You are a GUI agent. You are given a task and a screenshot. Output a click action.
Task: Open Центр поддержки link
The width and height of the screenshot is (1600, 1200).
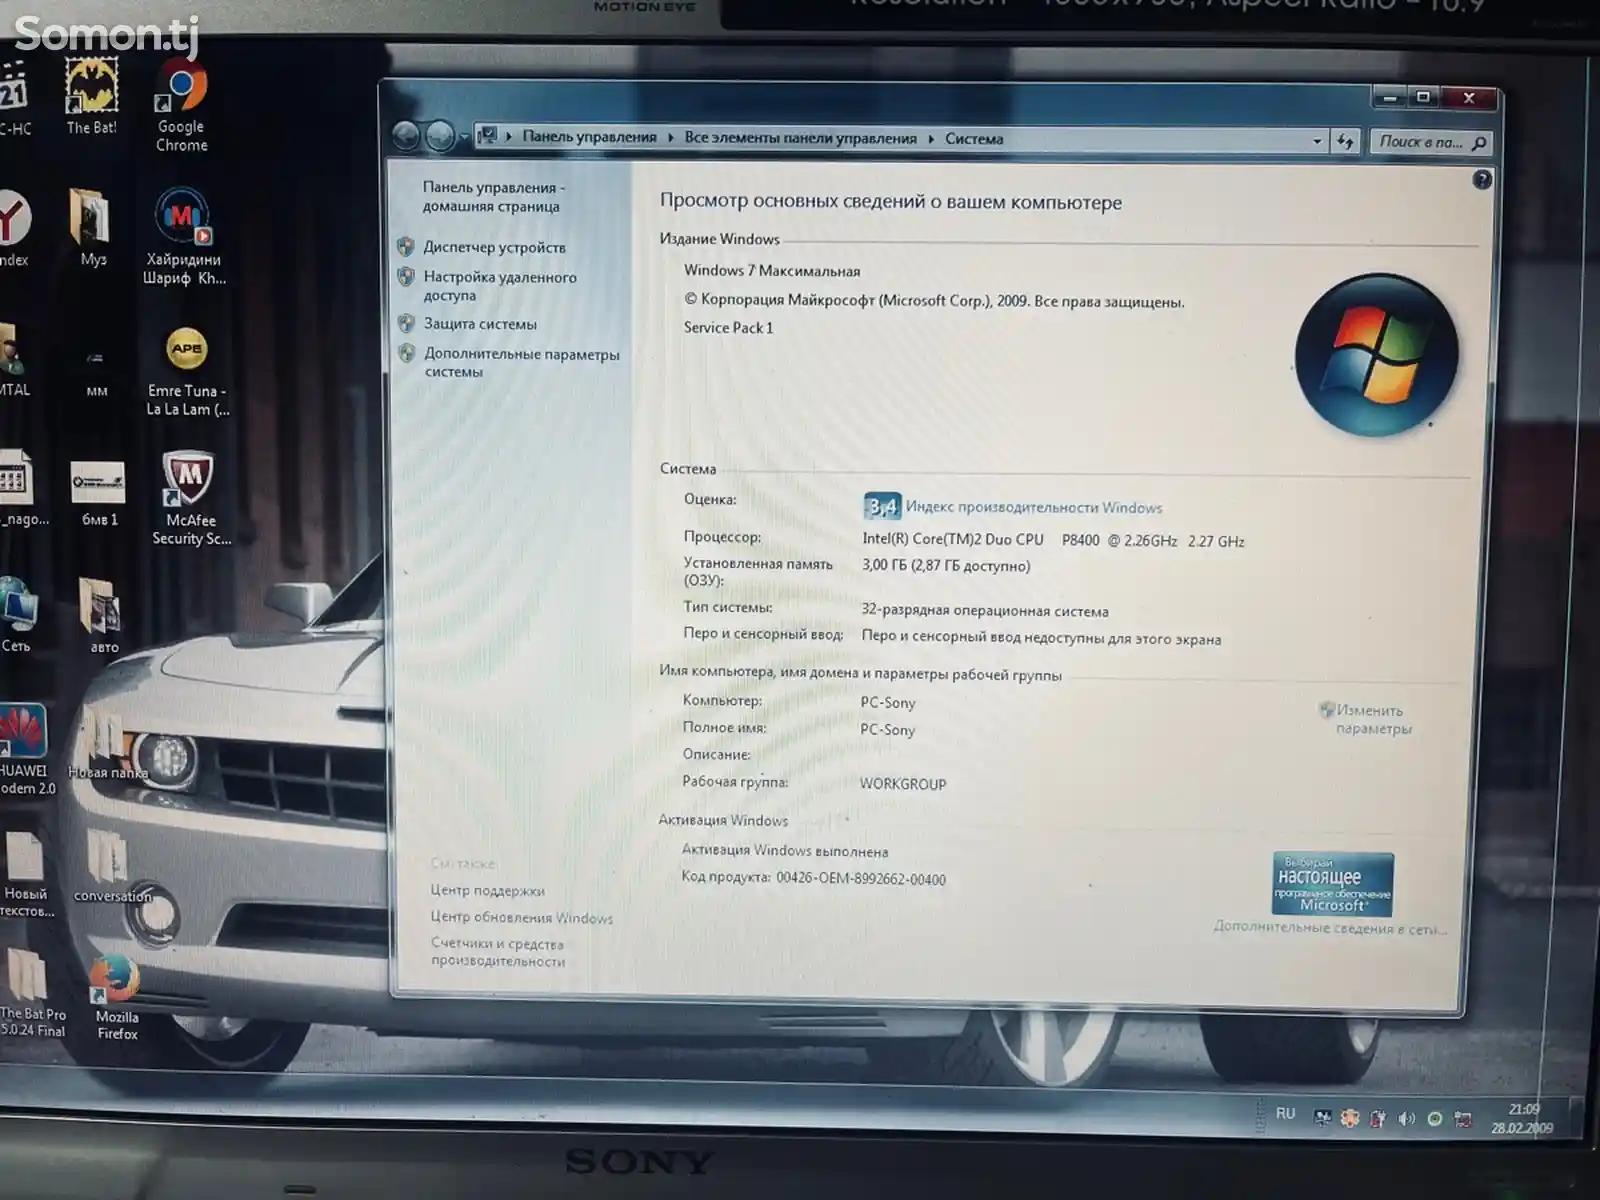(487, 890)
